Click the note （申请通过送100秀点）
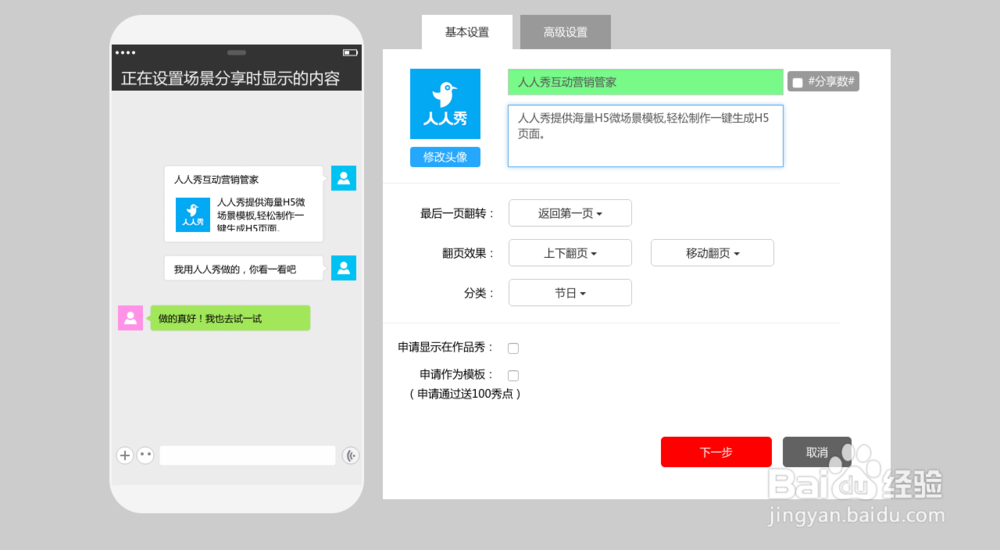Screen dimensions: 1000x550 tap(464, 394)
